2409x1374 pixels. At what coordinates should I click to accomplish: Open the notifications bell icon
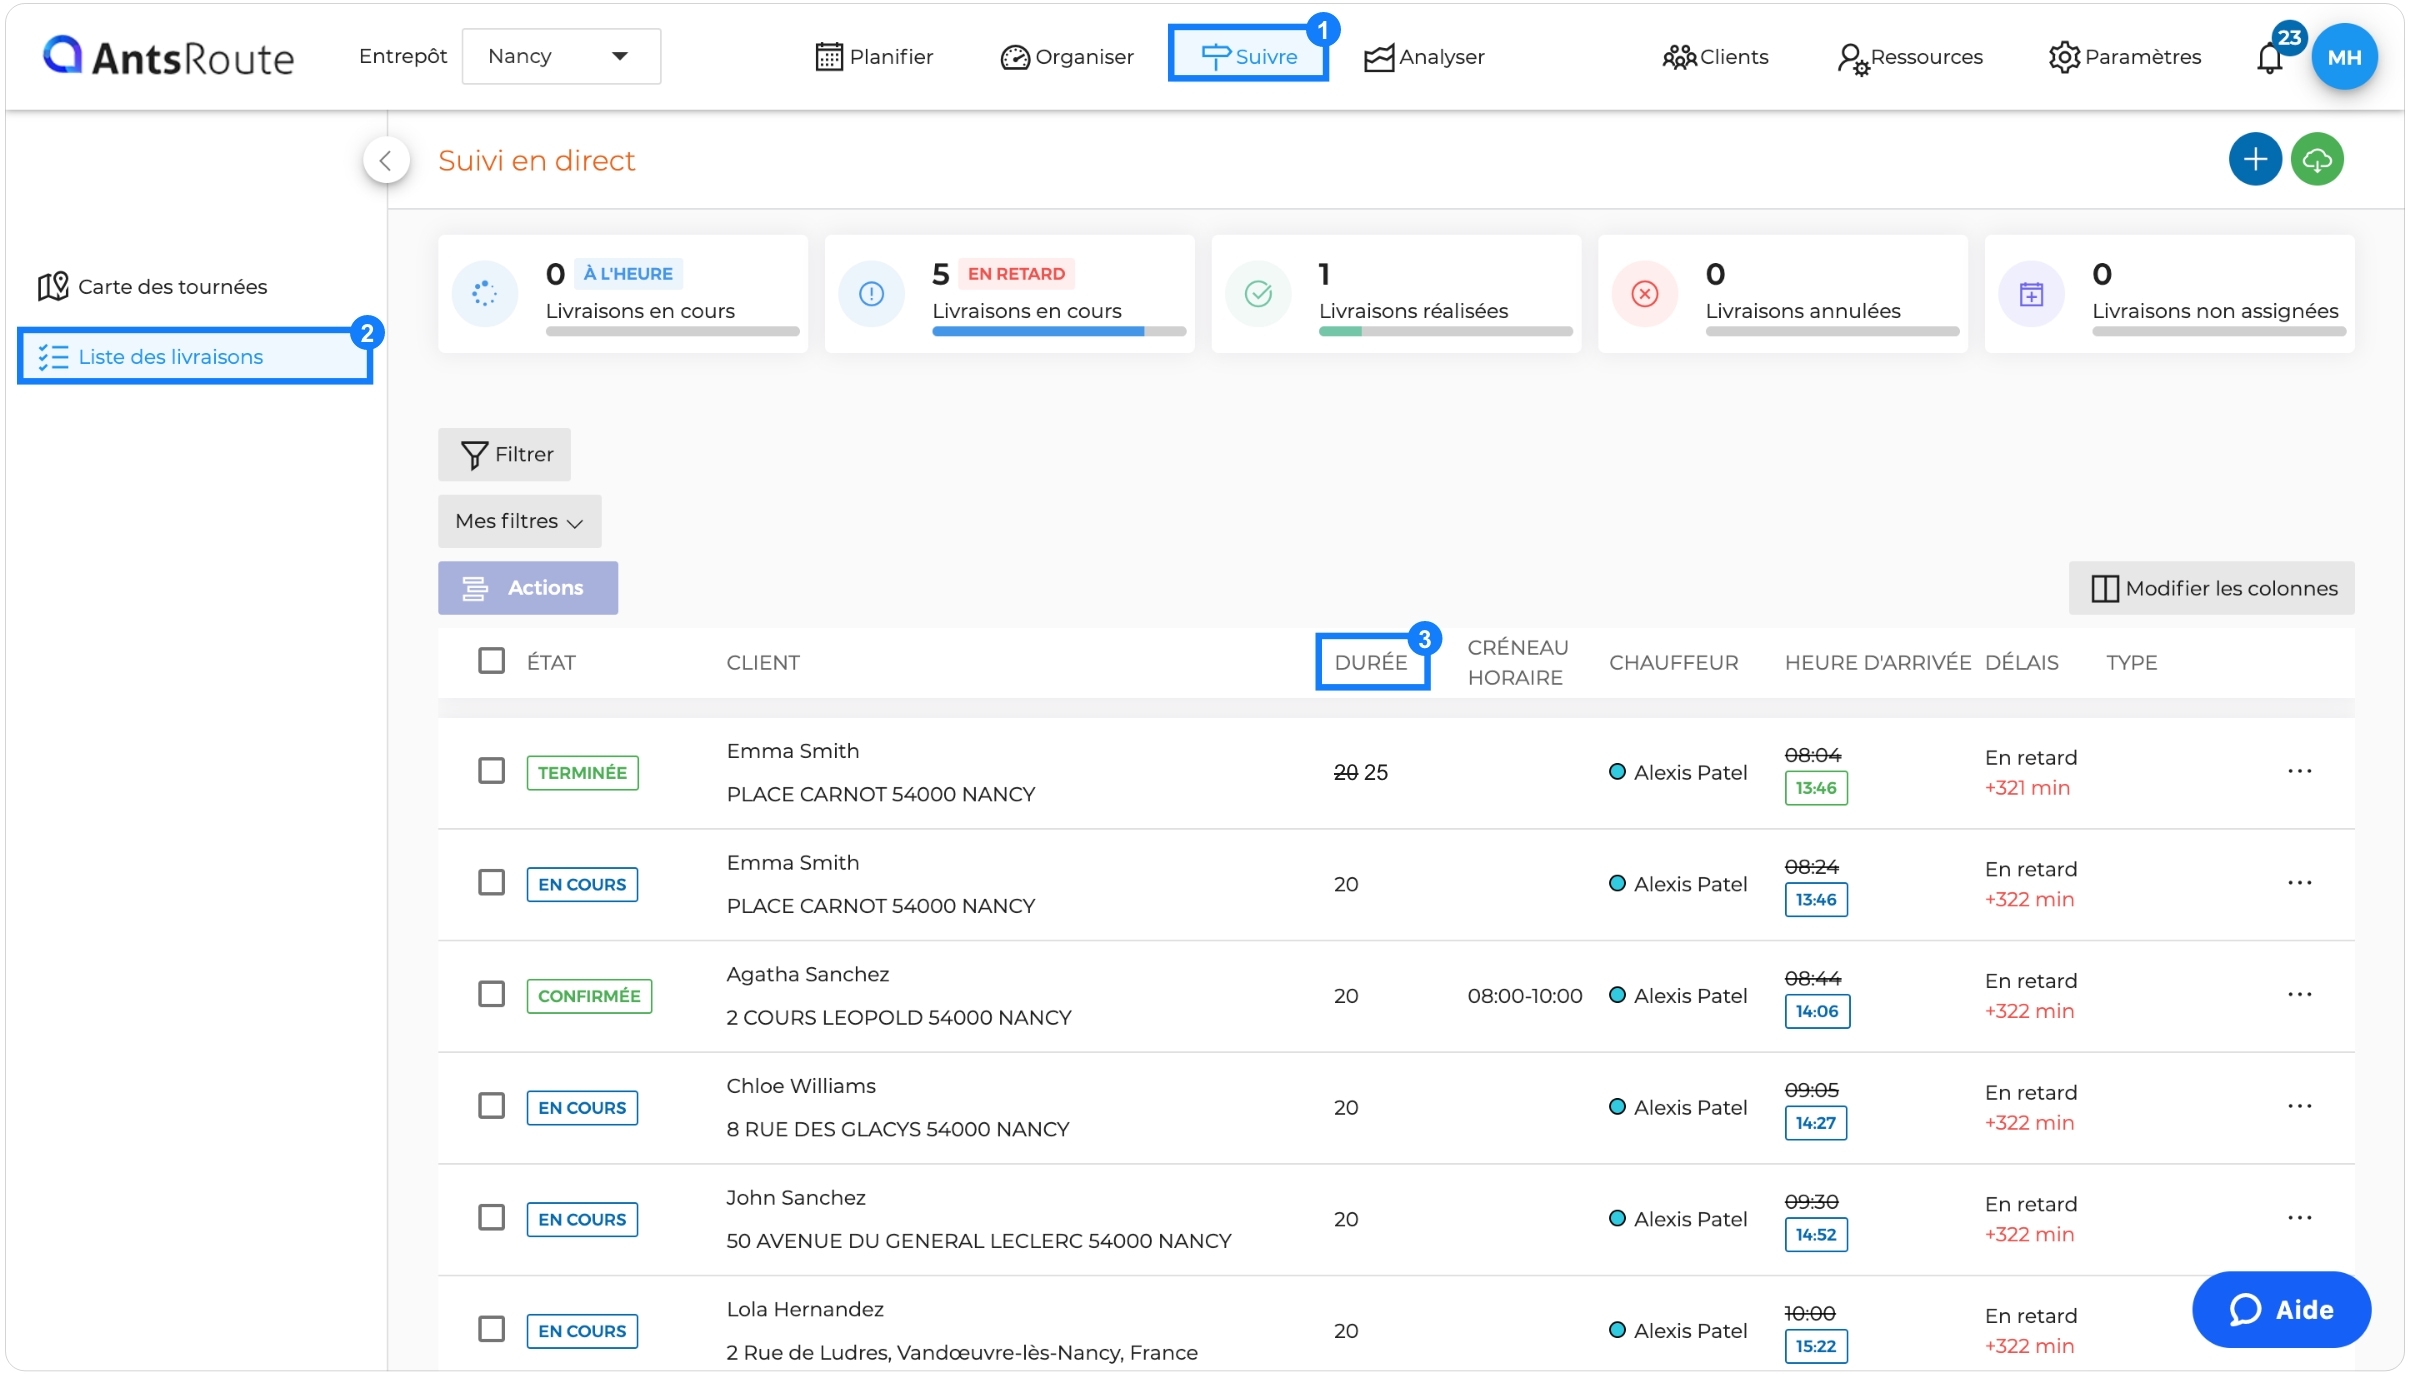point(2269,58)
